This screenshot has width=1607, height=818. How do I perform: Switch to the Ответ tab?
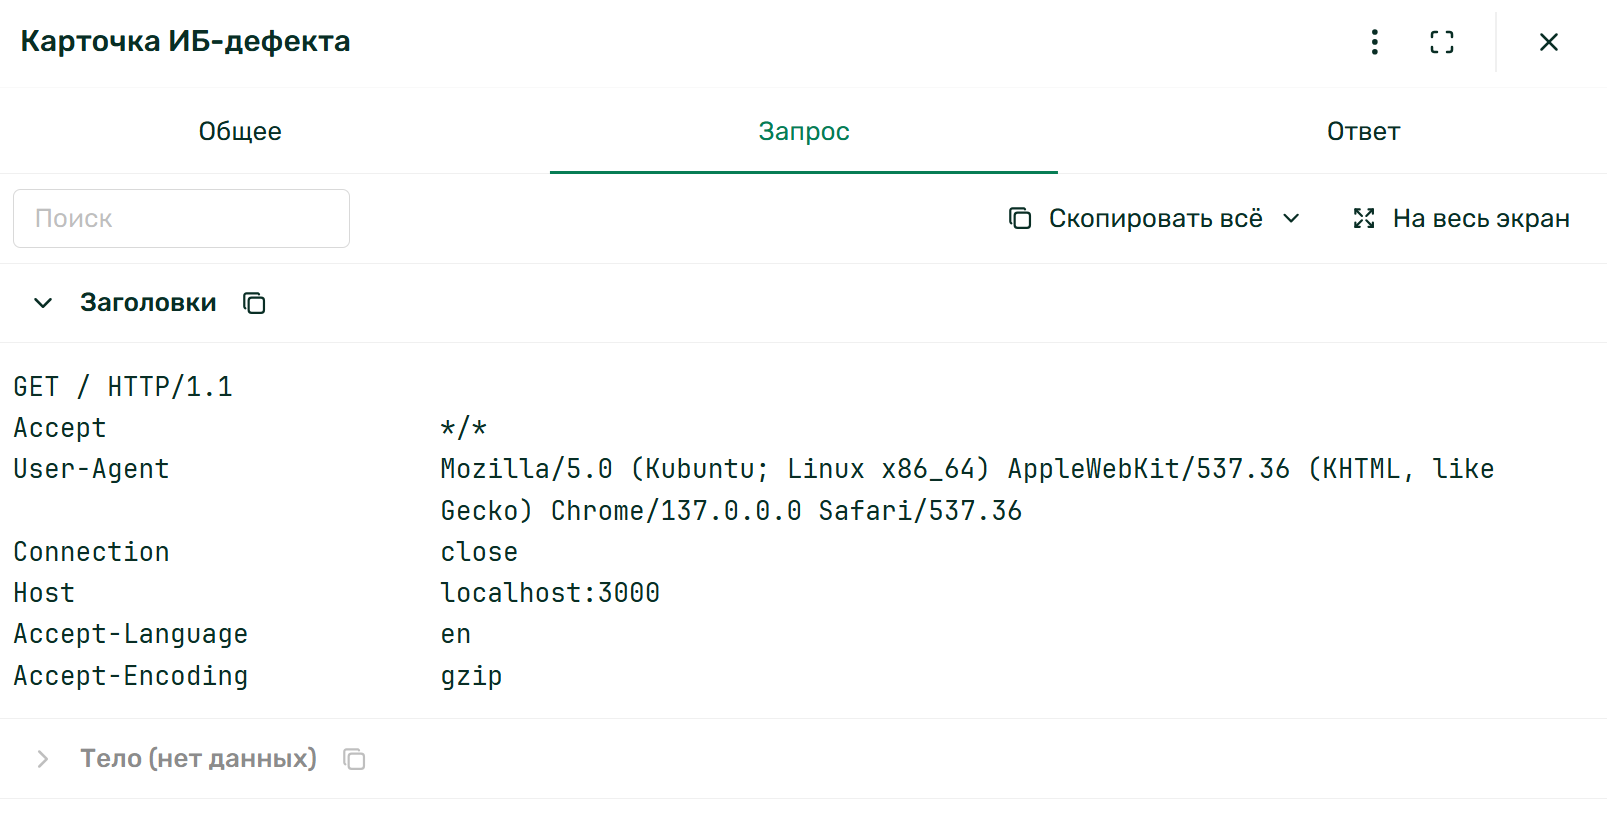(1363, 131)
